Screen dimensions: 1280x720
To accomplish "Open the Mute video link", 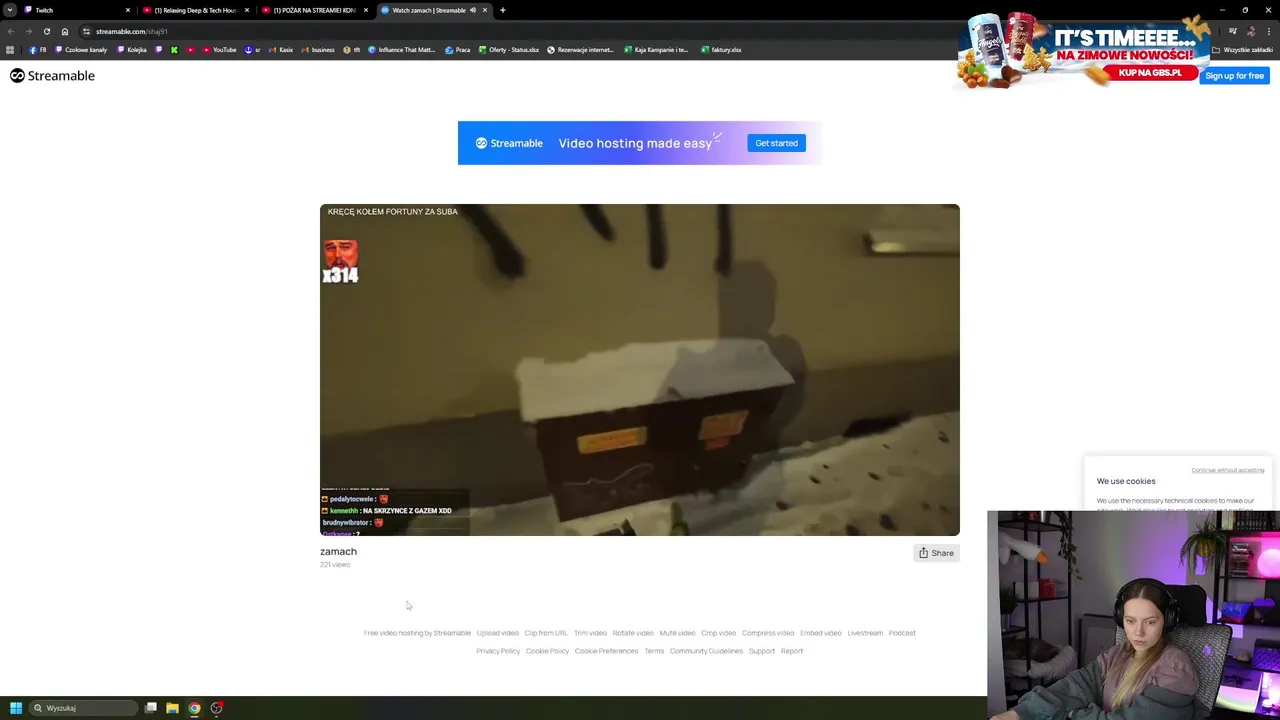I will click(x=677, y=633).
